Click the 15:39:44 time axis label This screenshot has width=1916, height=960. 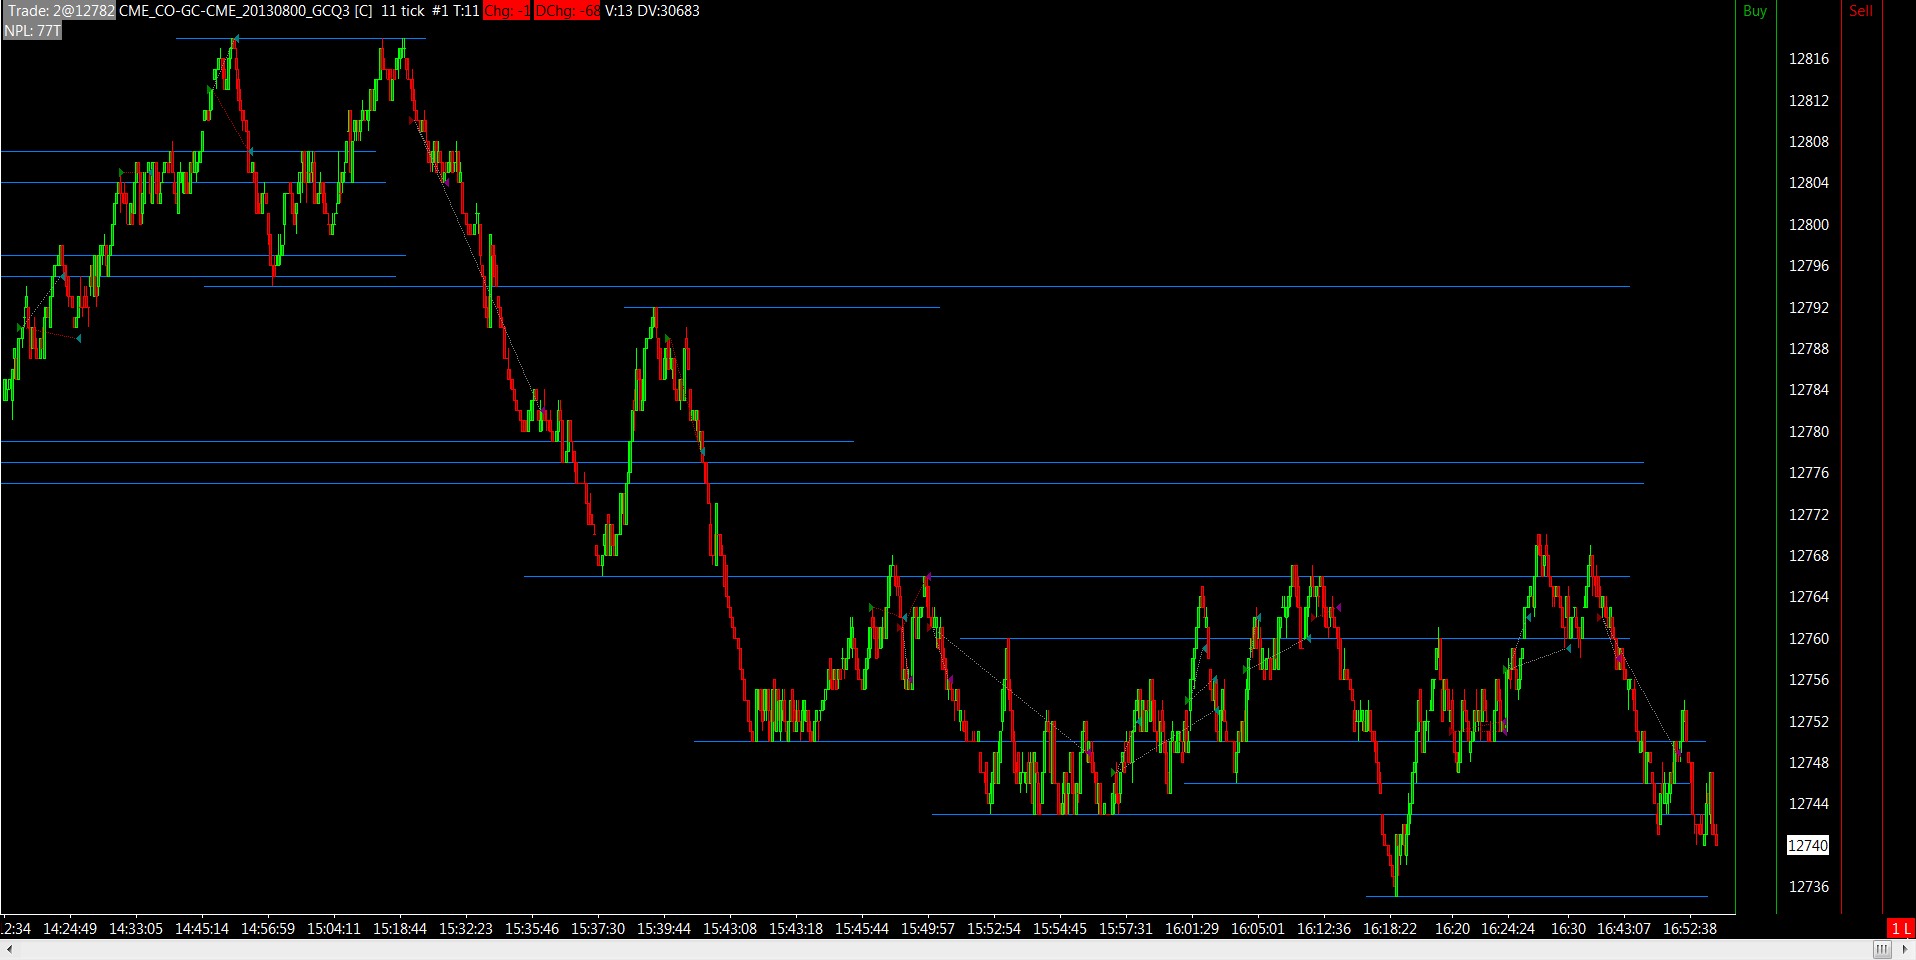tap(664, 929)
